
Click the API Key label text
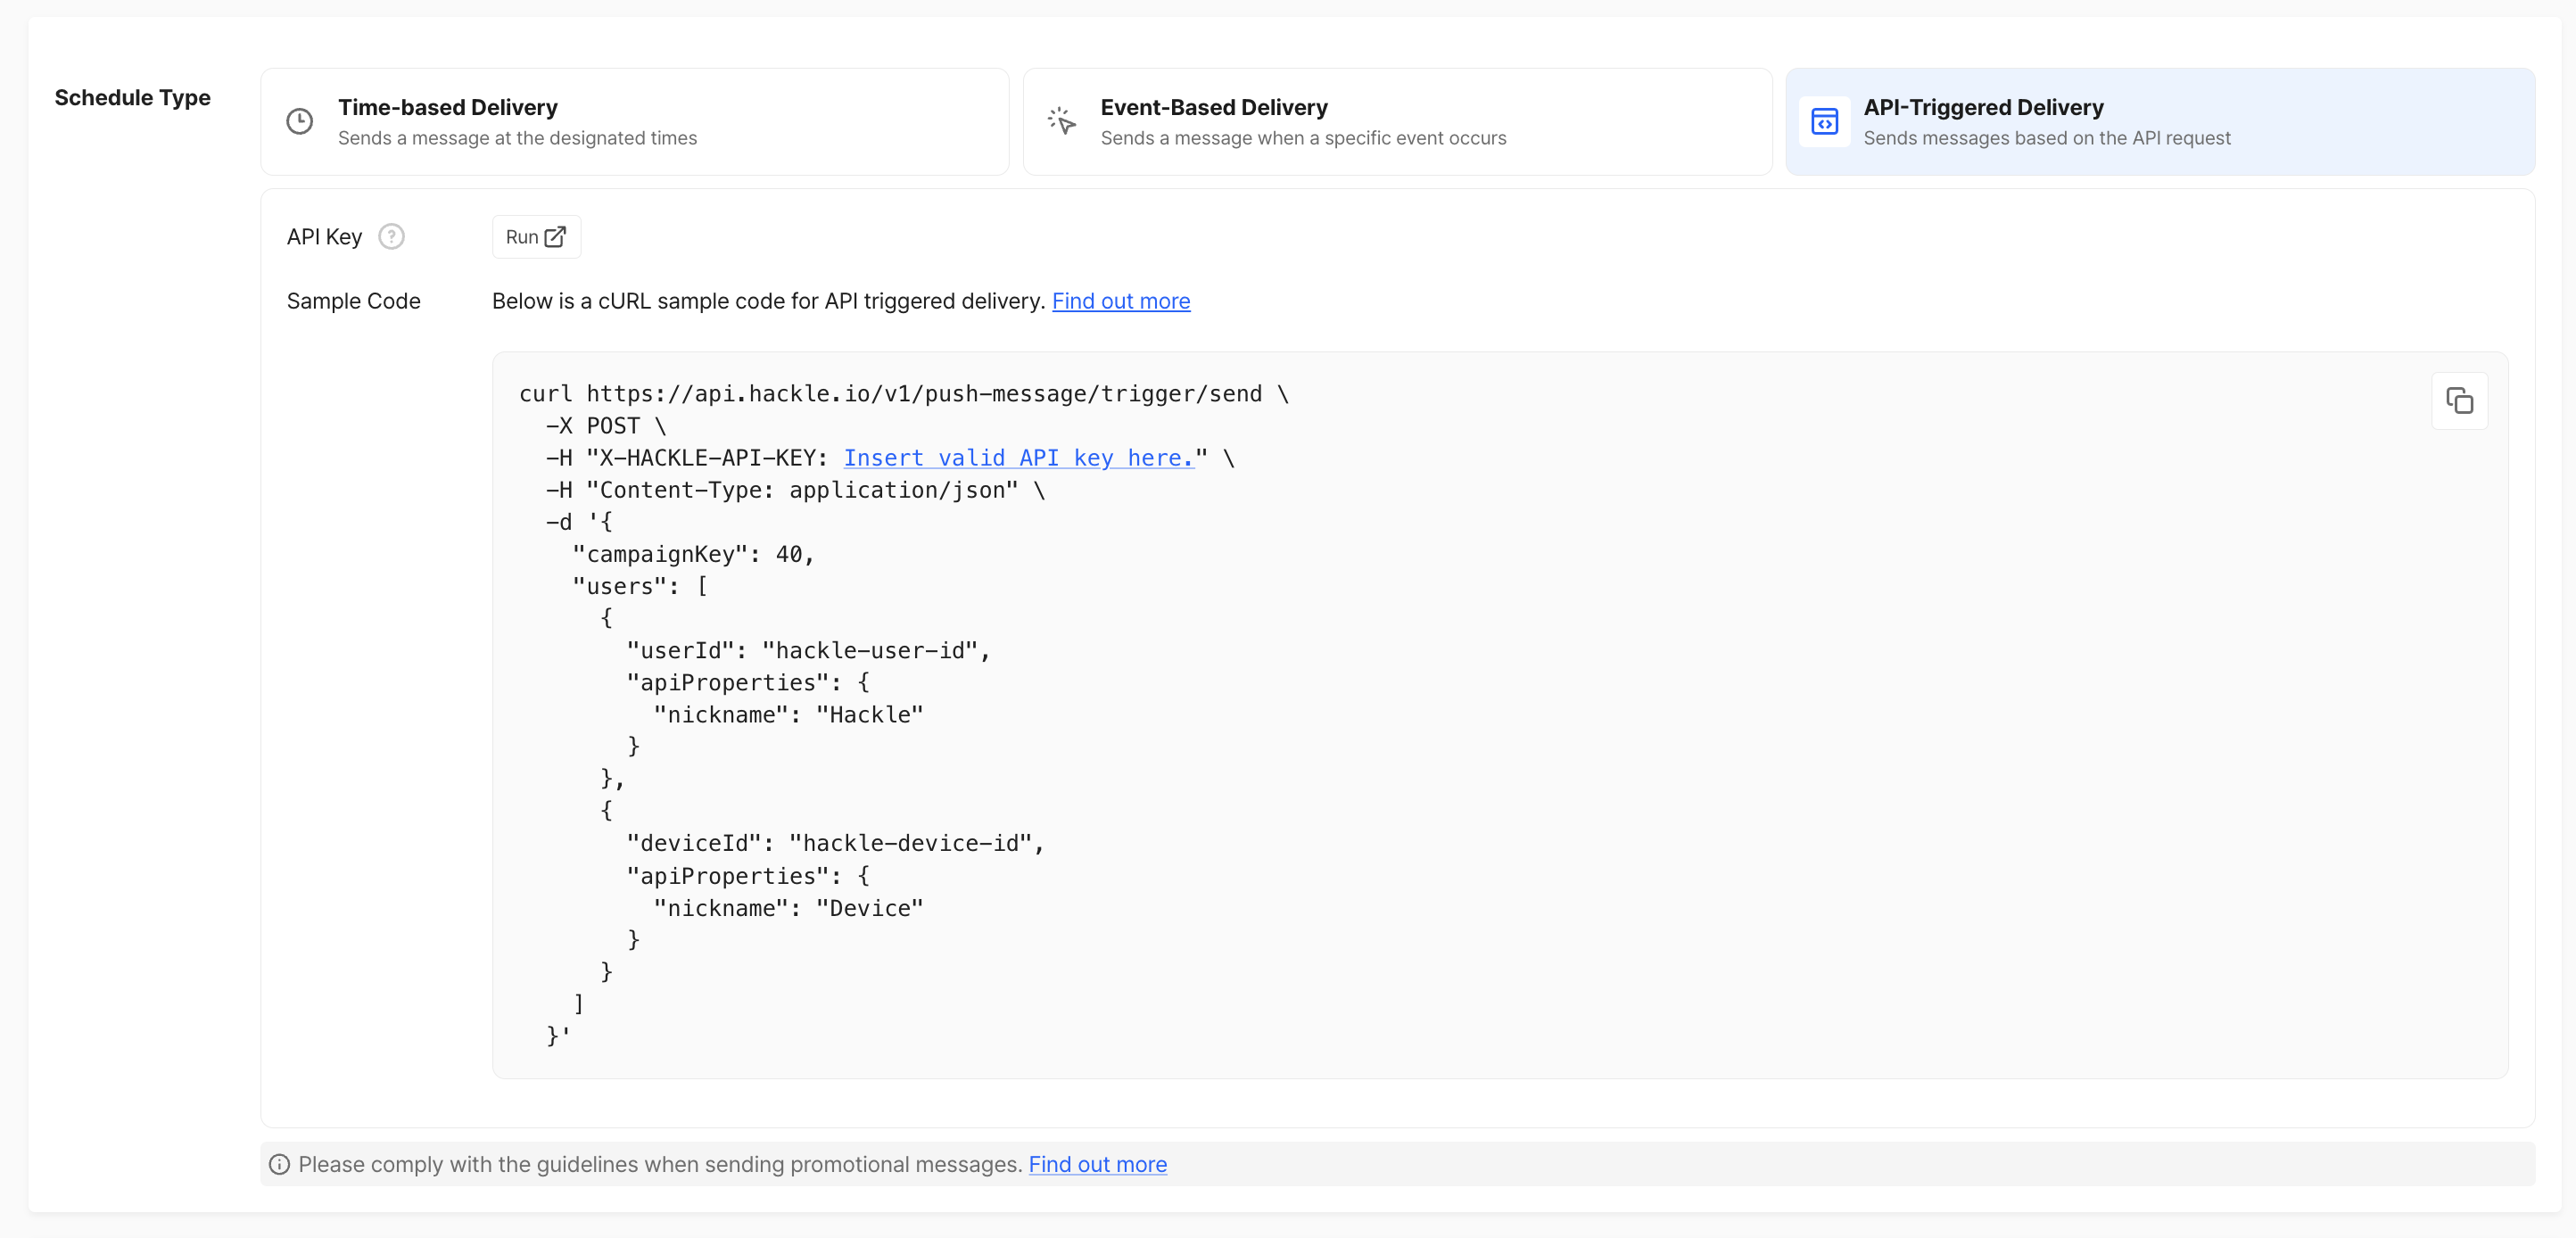pyautogui.click(x=324, y=237)
